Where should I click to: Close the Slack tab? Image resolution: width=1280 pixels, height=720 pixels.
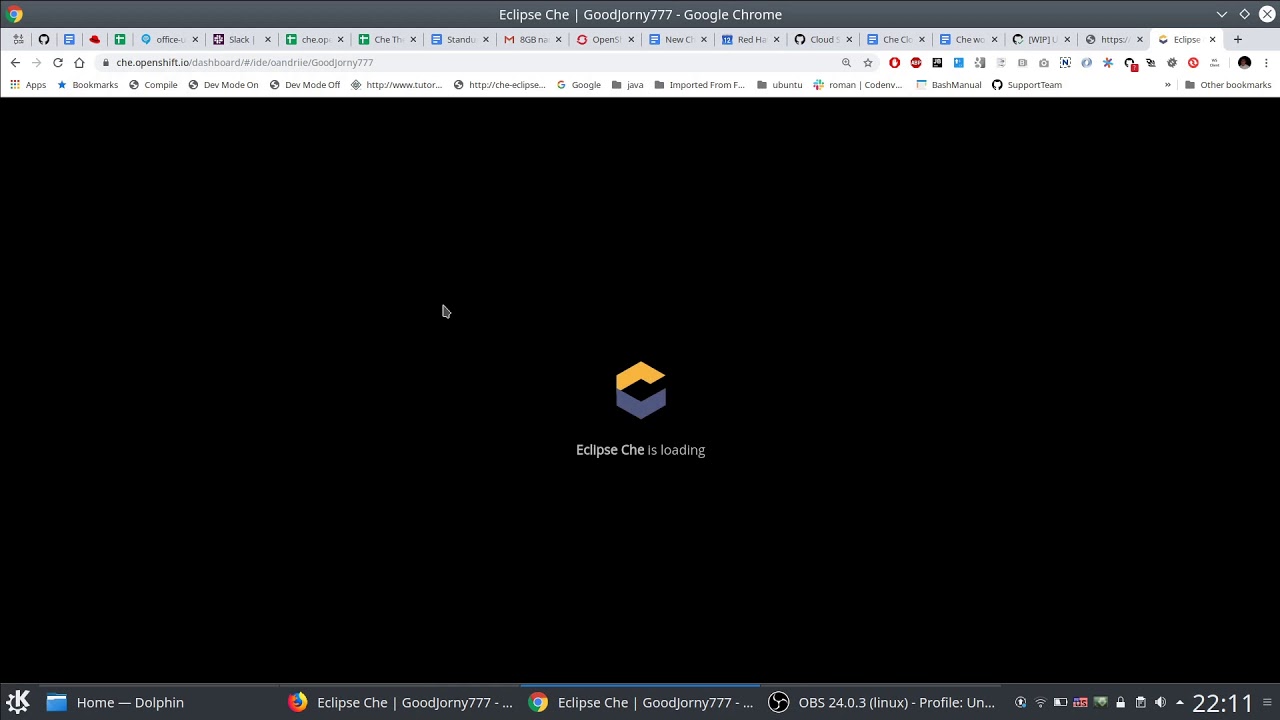coord(267,39)
